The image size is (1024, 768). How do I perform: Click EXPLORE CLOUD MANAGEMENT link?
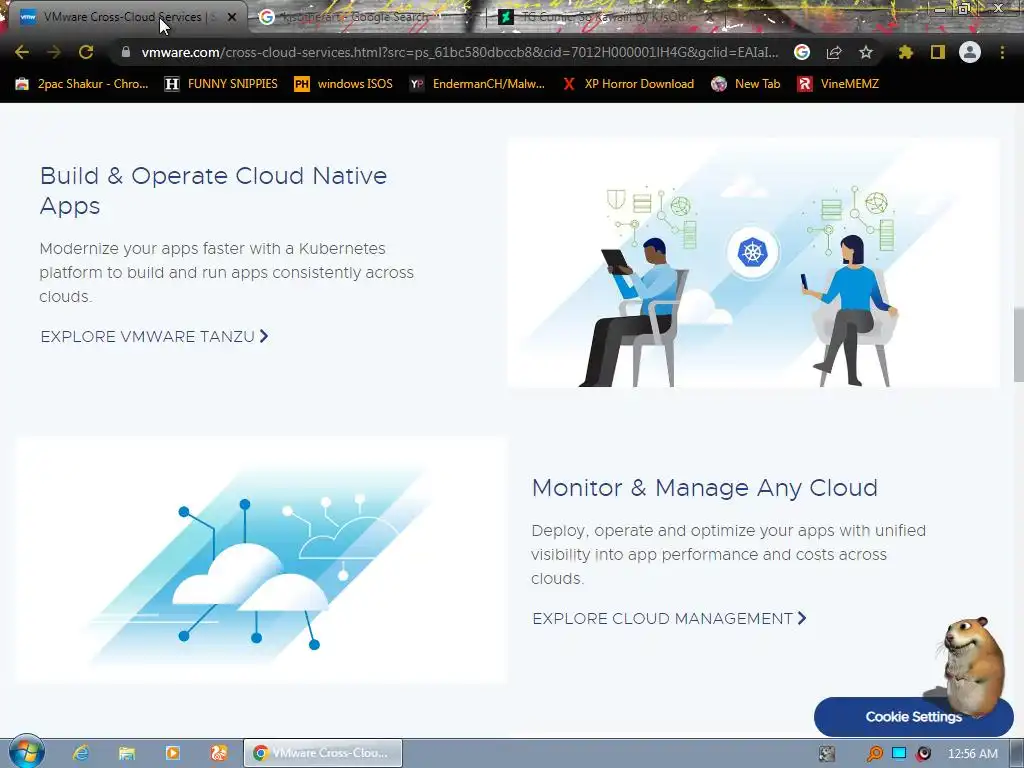(x=669, y=618)
